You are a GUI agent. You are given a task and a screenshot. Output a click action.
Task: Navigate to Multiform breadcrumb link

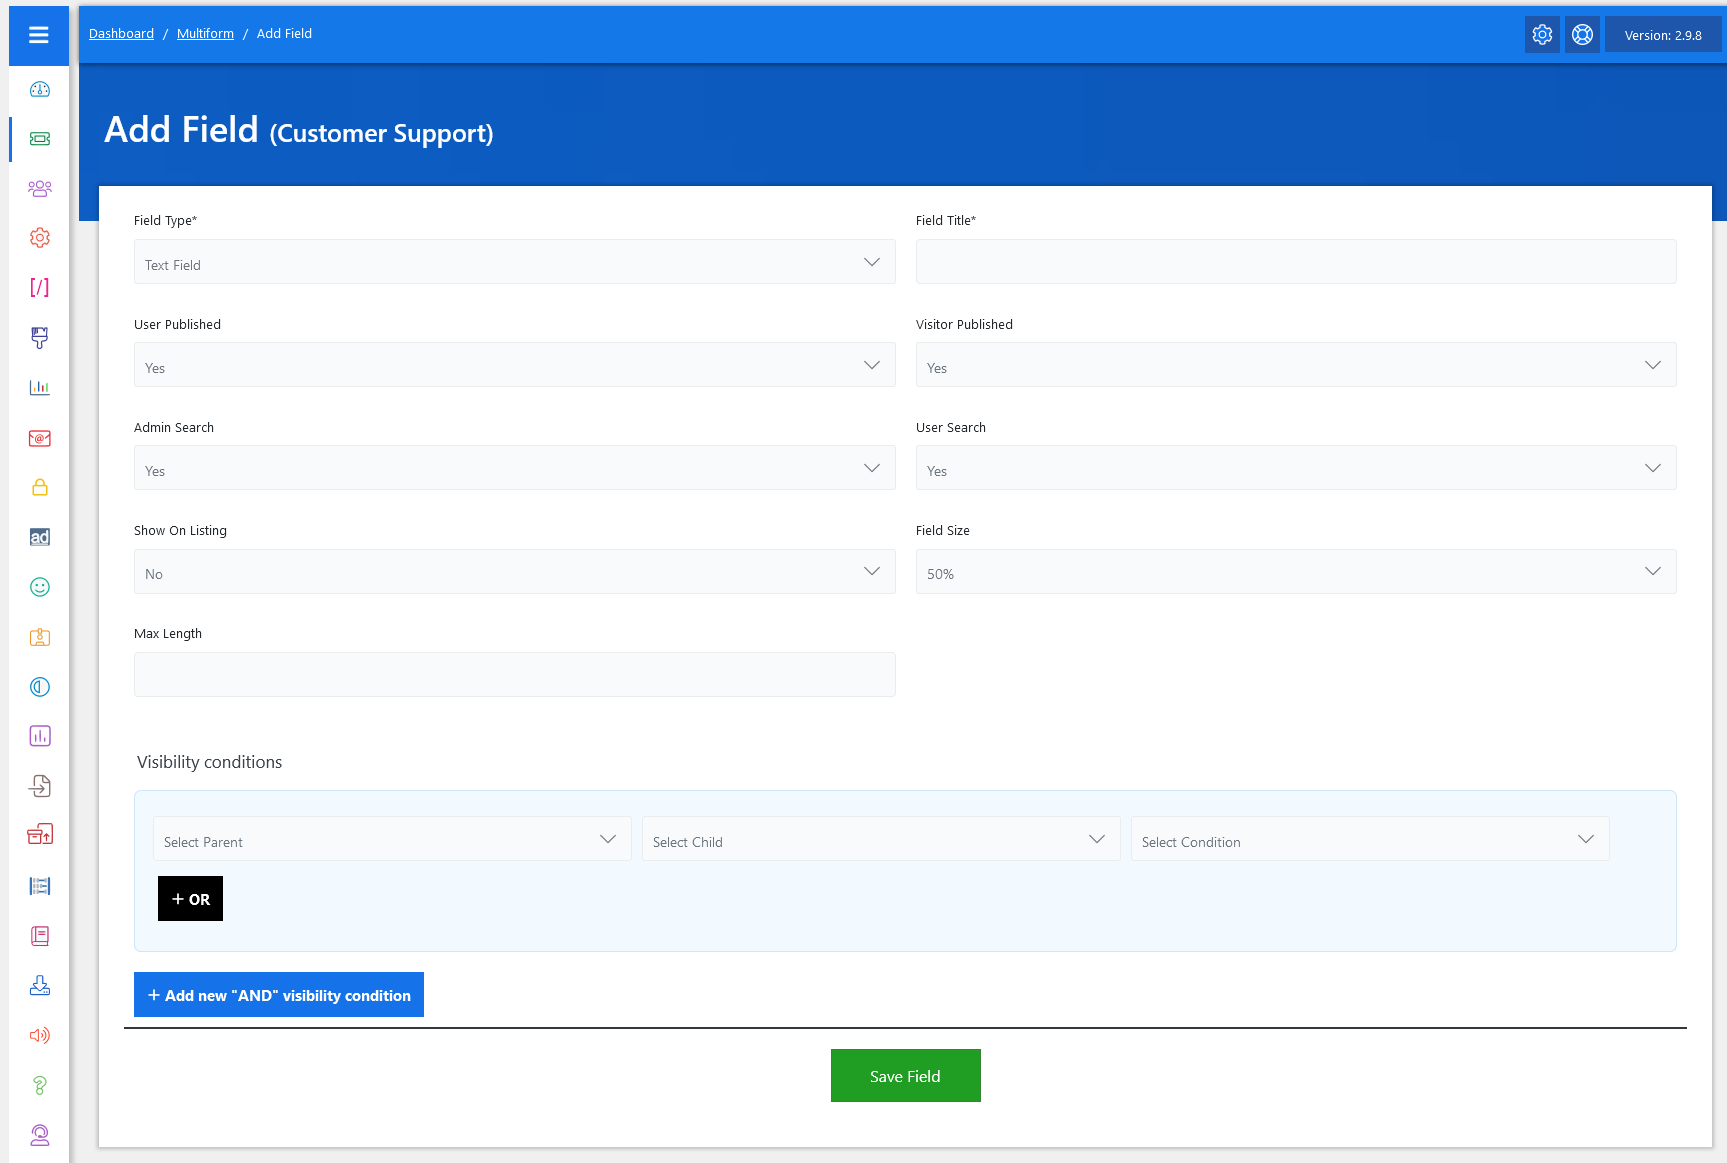click(205, 34)
